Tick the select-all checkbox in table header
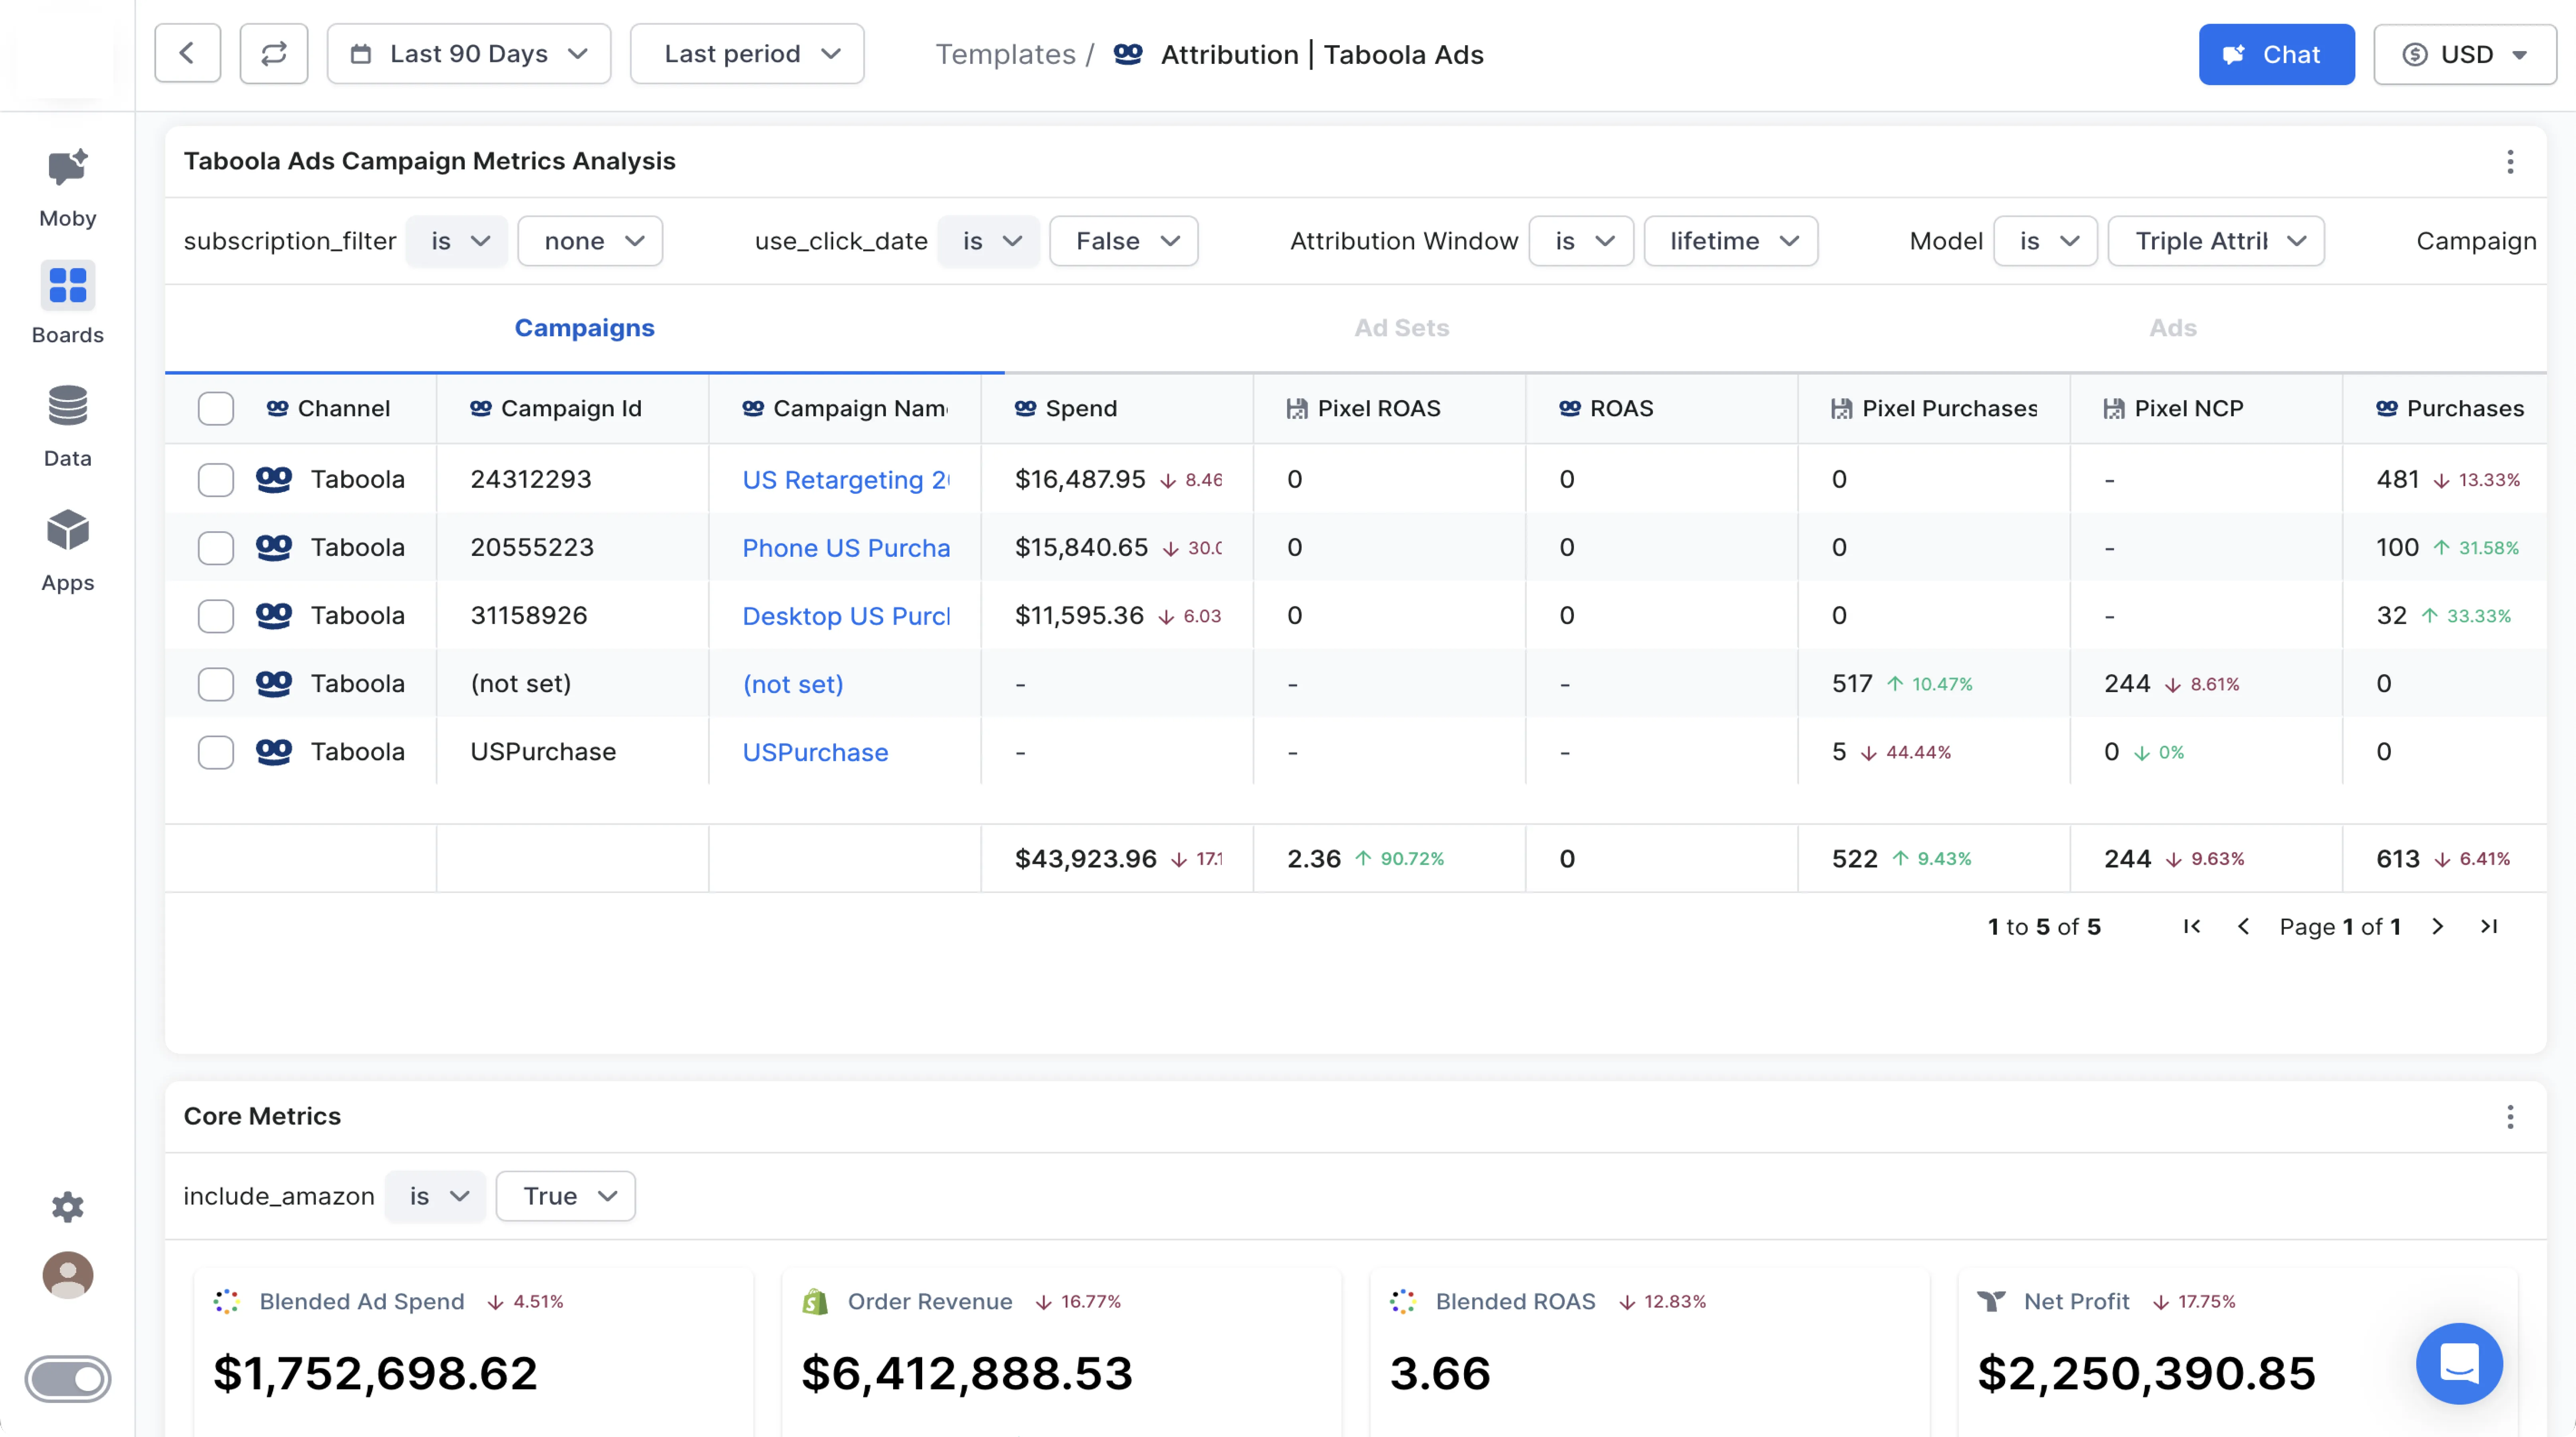The width and height of the screenshot is (2576, 1437). 216,409
